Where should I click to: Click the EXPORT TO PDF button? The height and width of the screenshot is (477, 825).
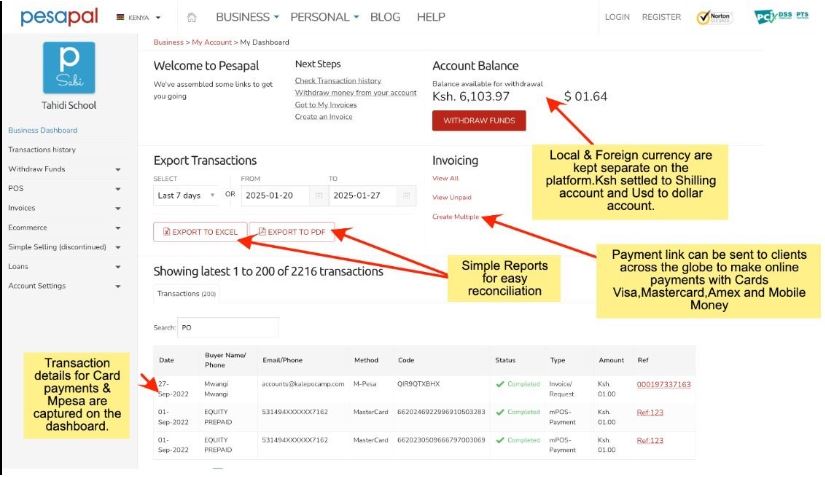[291, 232]
